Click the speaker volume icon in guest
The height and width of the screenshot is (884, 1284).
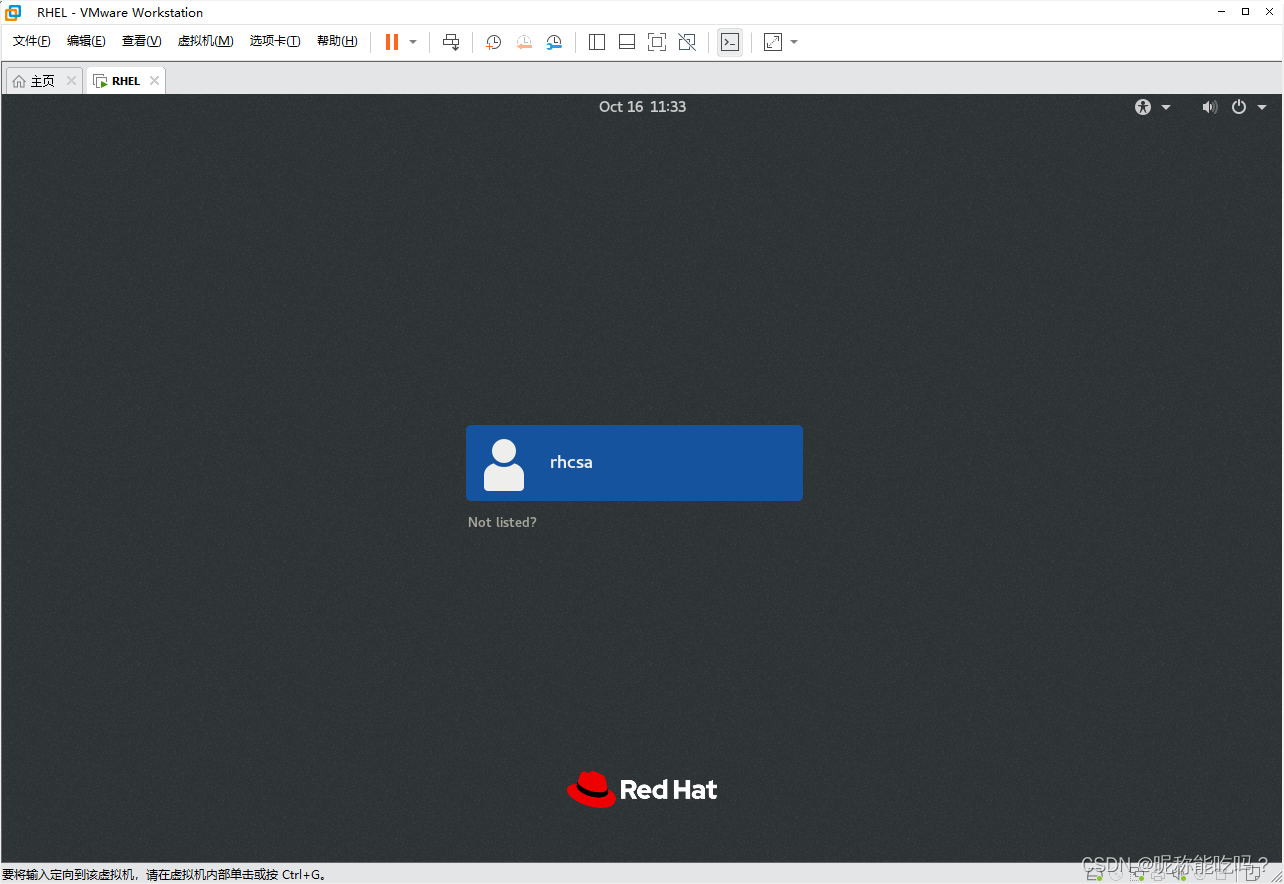pos(1210,107)
